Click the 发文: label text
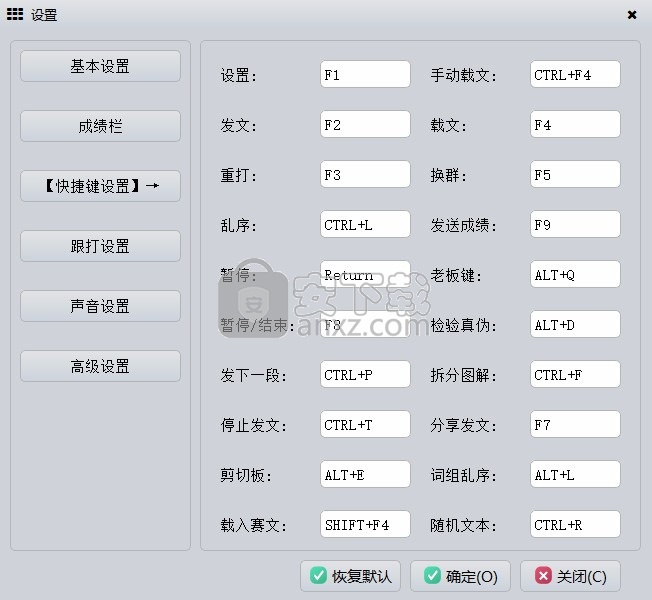652x600 pixels. [239, 126]
